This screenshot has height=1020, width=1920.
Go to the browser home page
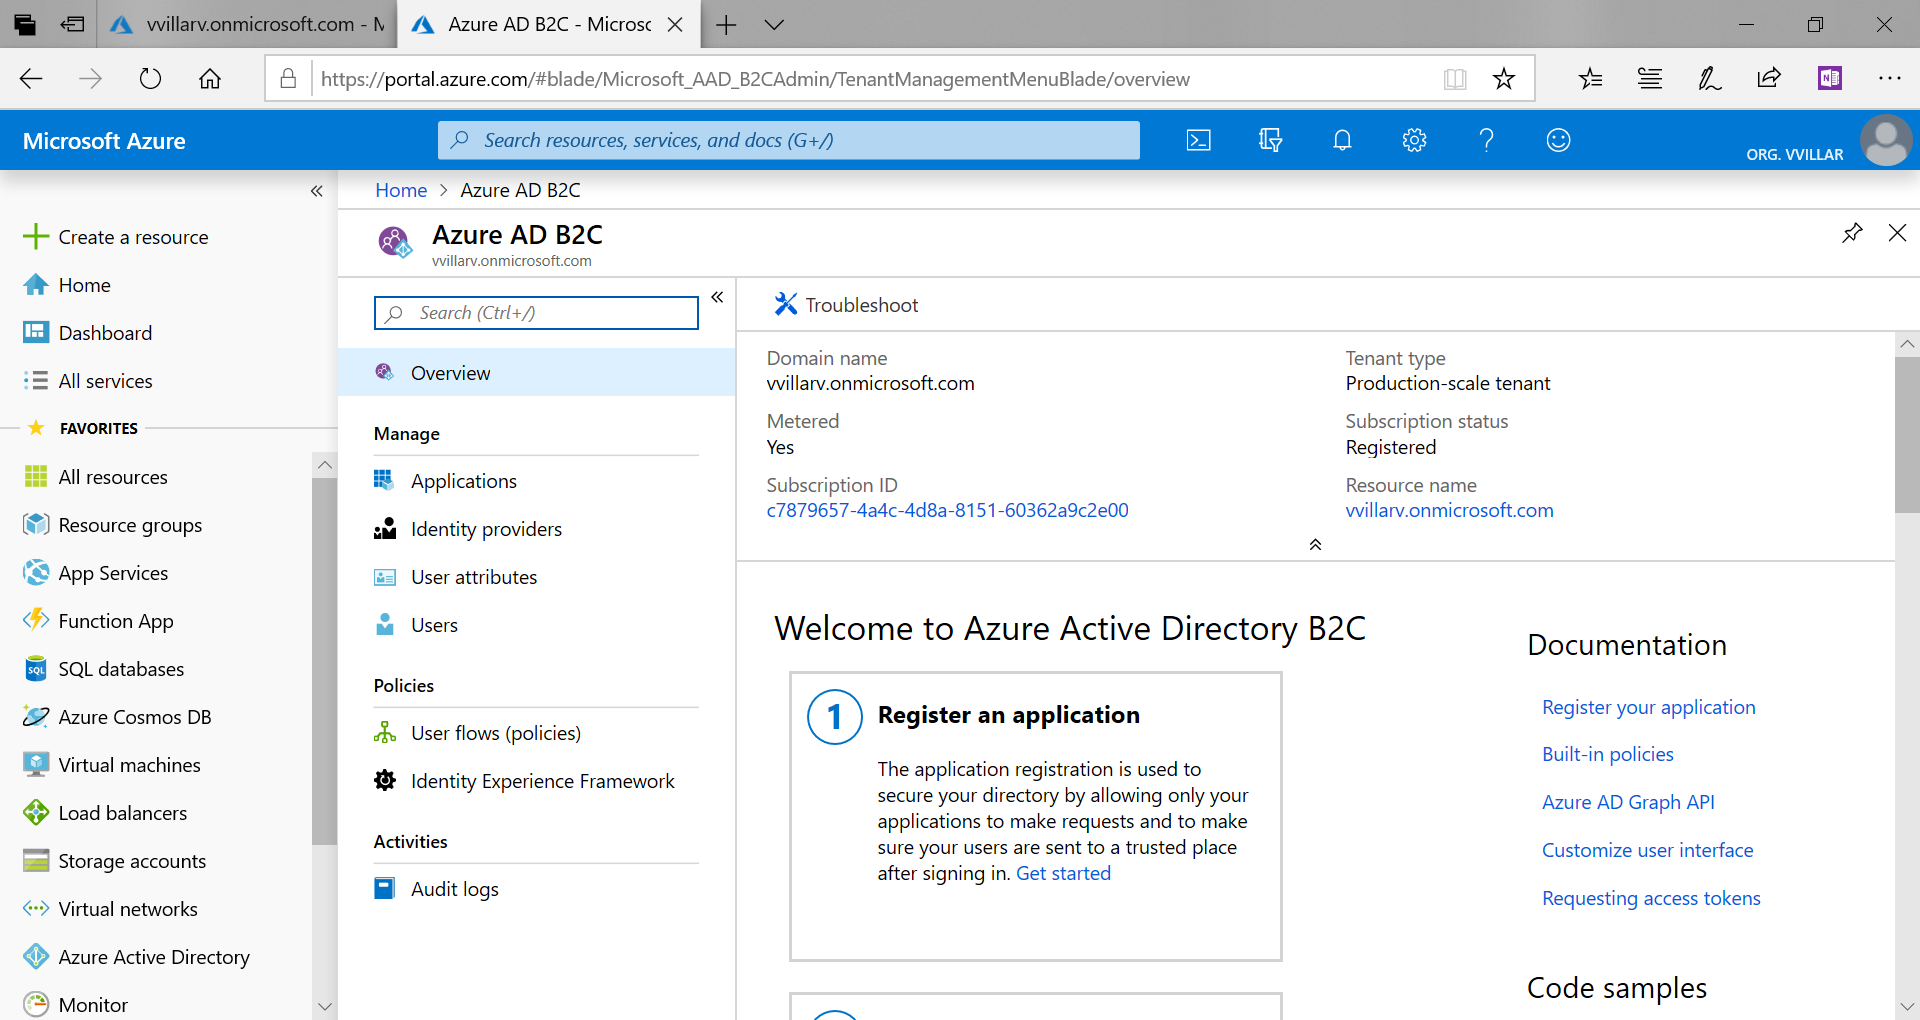pos(210,79)
